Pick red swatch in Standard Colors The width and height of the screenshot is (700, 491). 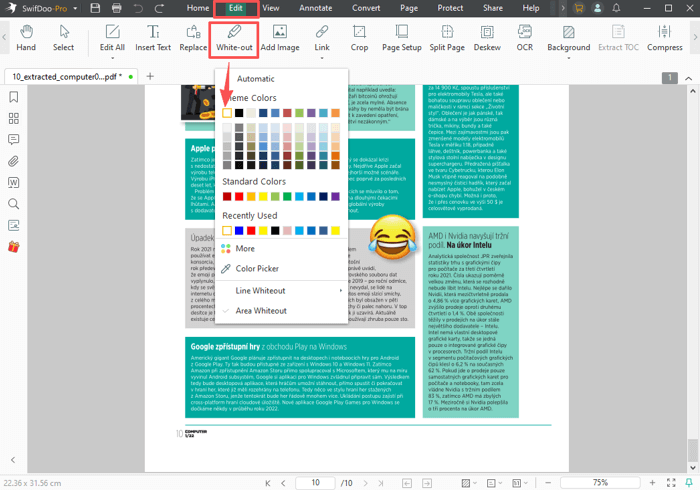[239, 196]
